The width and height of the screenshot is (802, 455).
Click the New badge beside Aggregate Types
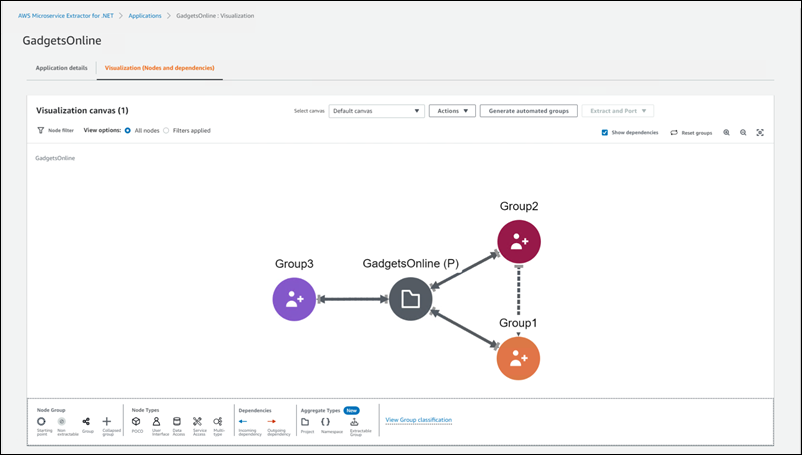[x=351, y=410]
